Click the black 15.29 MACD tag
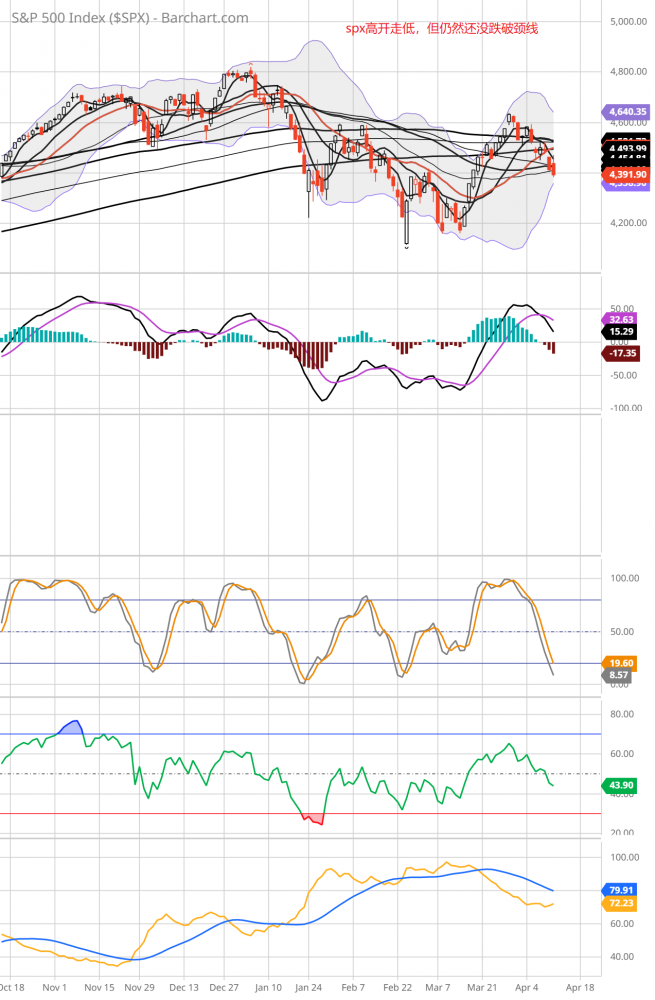 [x=624, y=331]
